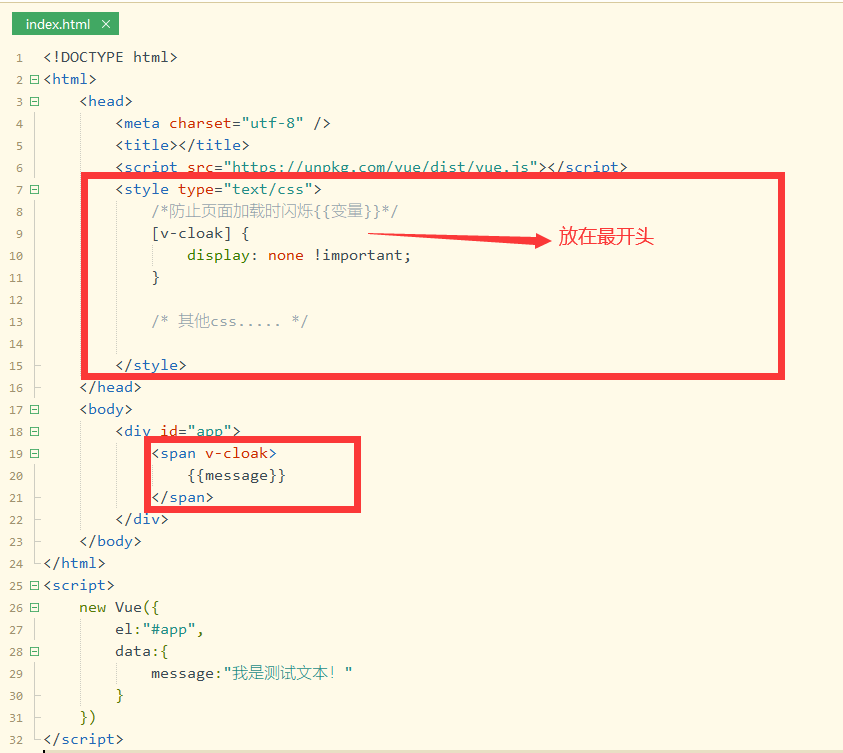Screen dimensions: 843x753
Task: Click line number 16 in gutter
Action: tap(16, 388)
